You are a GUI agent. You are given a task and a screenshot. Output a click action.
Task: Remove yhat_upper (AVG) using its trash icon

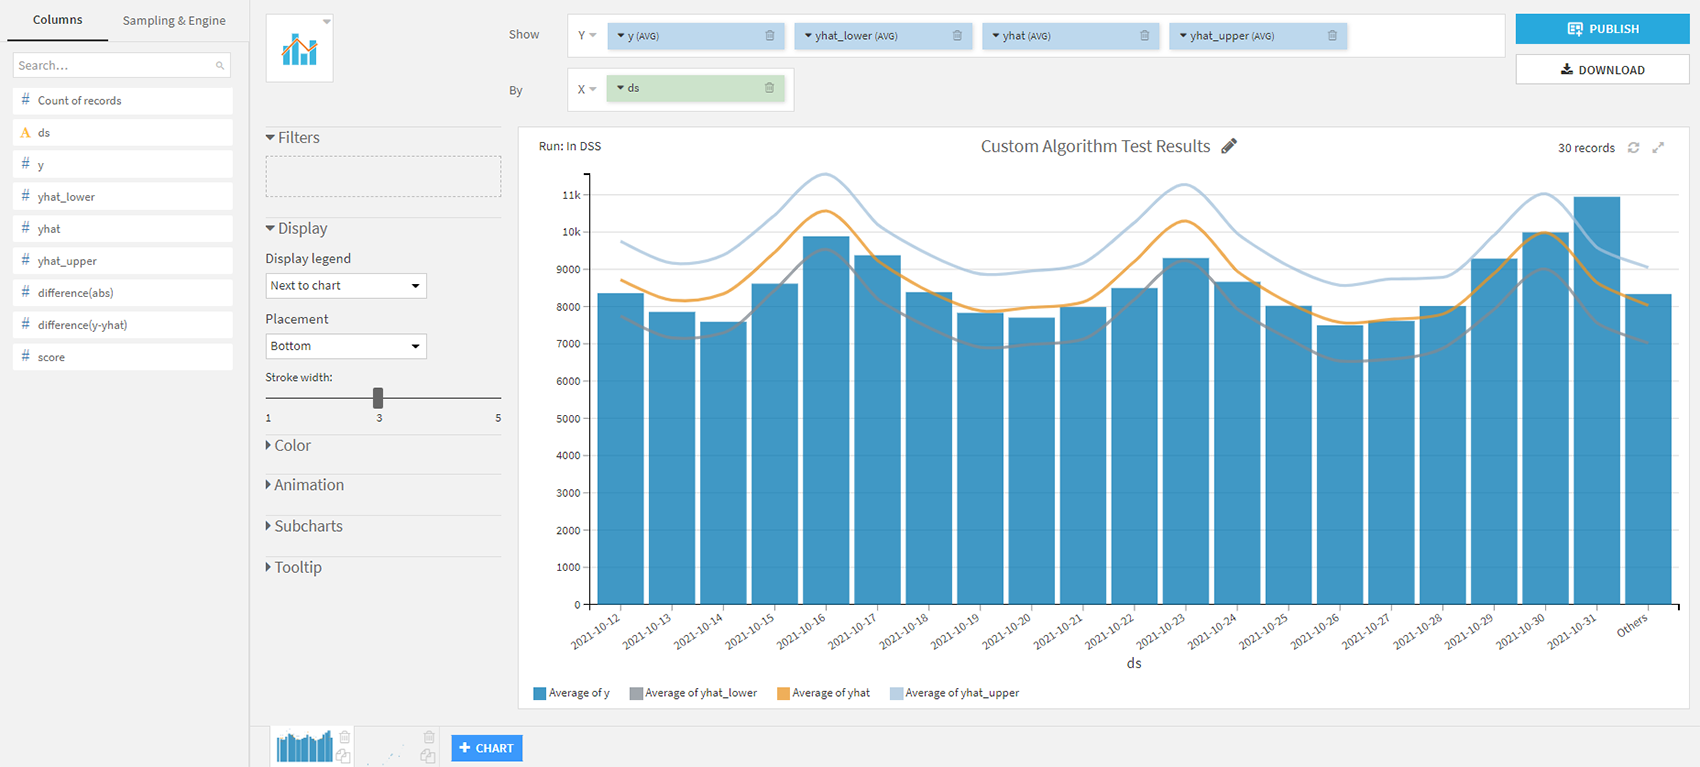1332,36
